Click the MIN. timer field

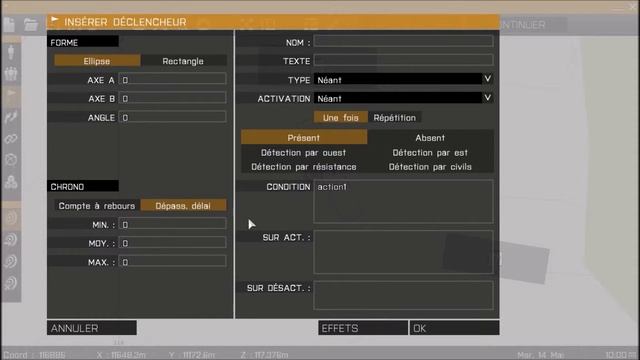(x=172, y=224)
